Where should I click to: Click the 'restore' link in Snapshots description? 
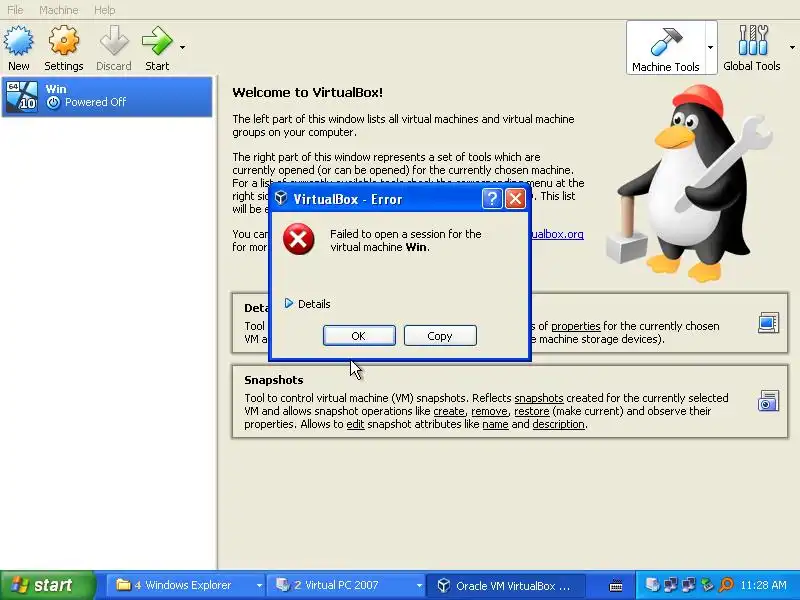click(x=532, y=411)
